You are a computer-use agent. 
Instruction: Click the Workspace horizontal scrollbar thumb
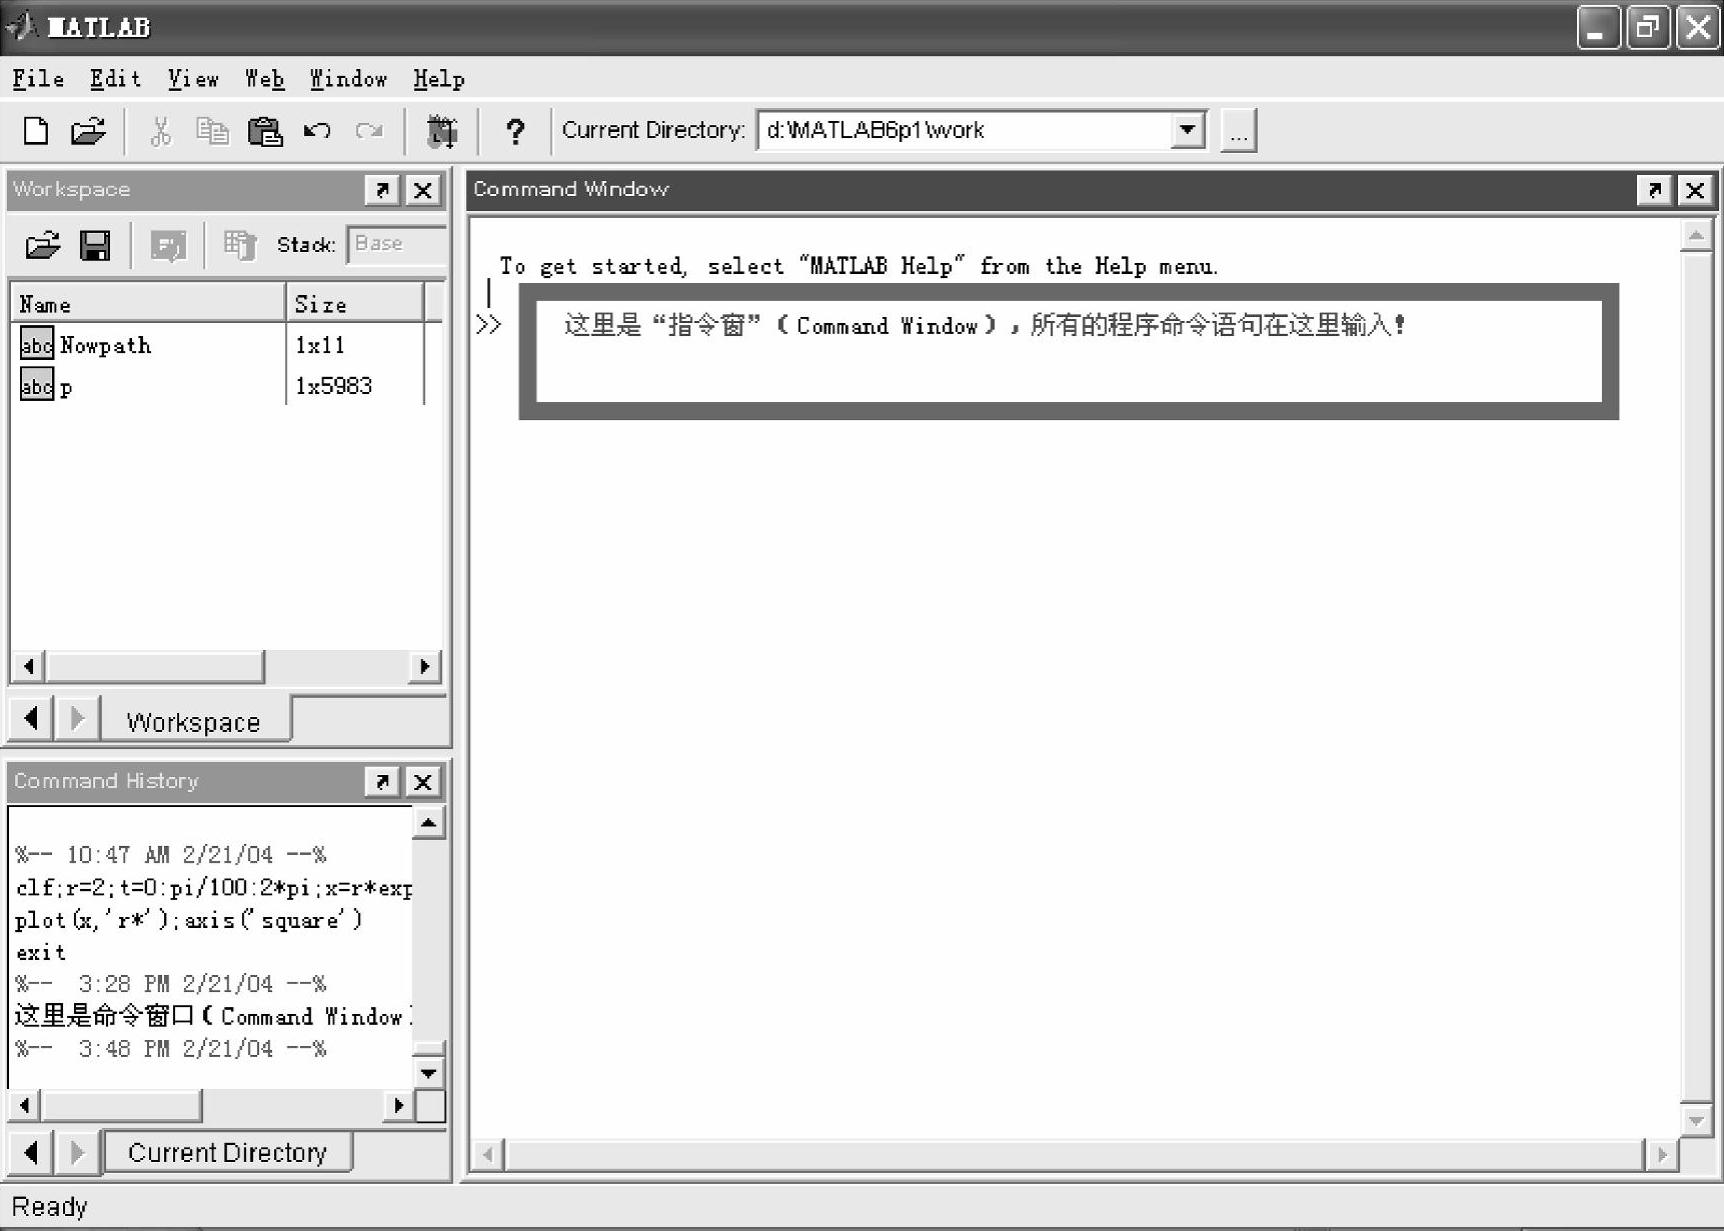[155, 666]
